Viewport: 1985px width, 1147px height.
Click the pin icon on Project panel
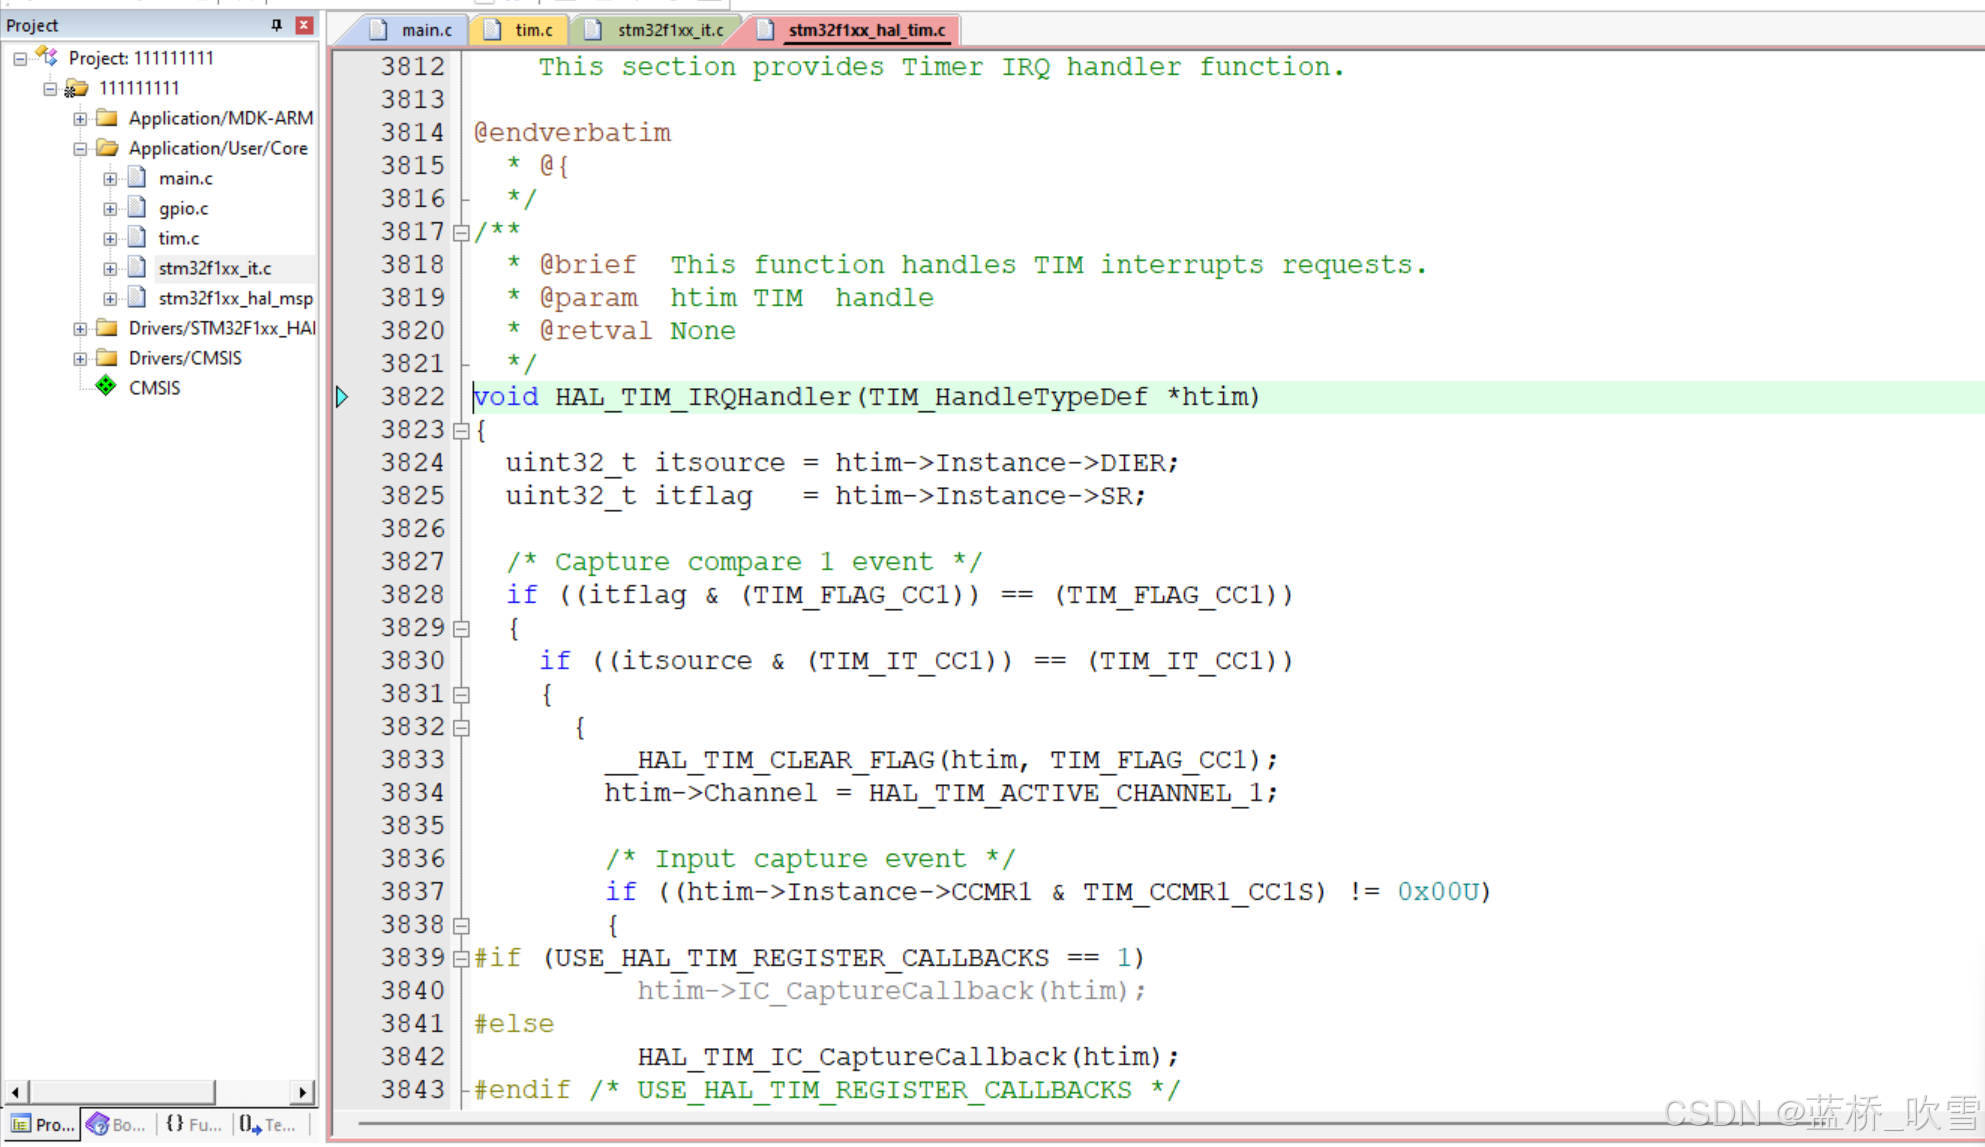pos(277,25)
